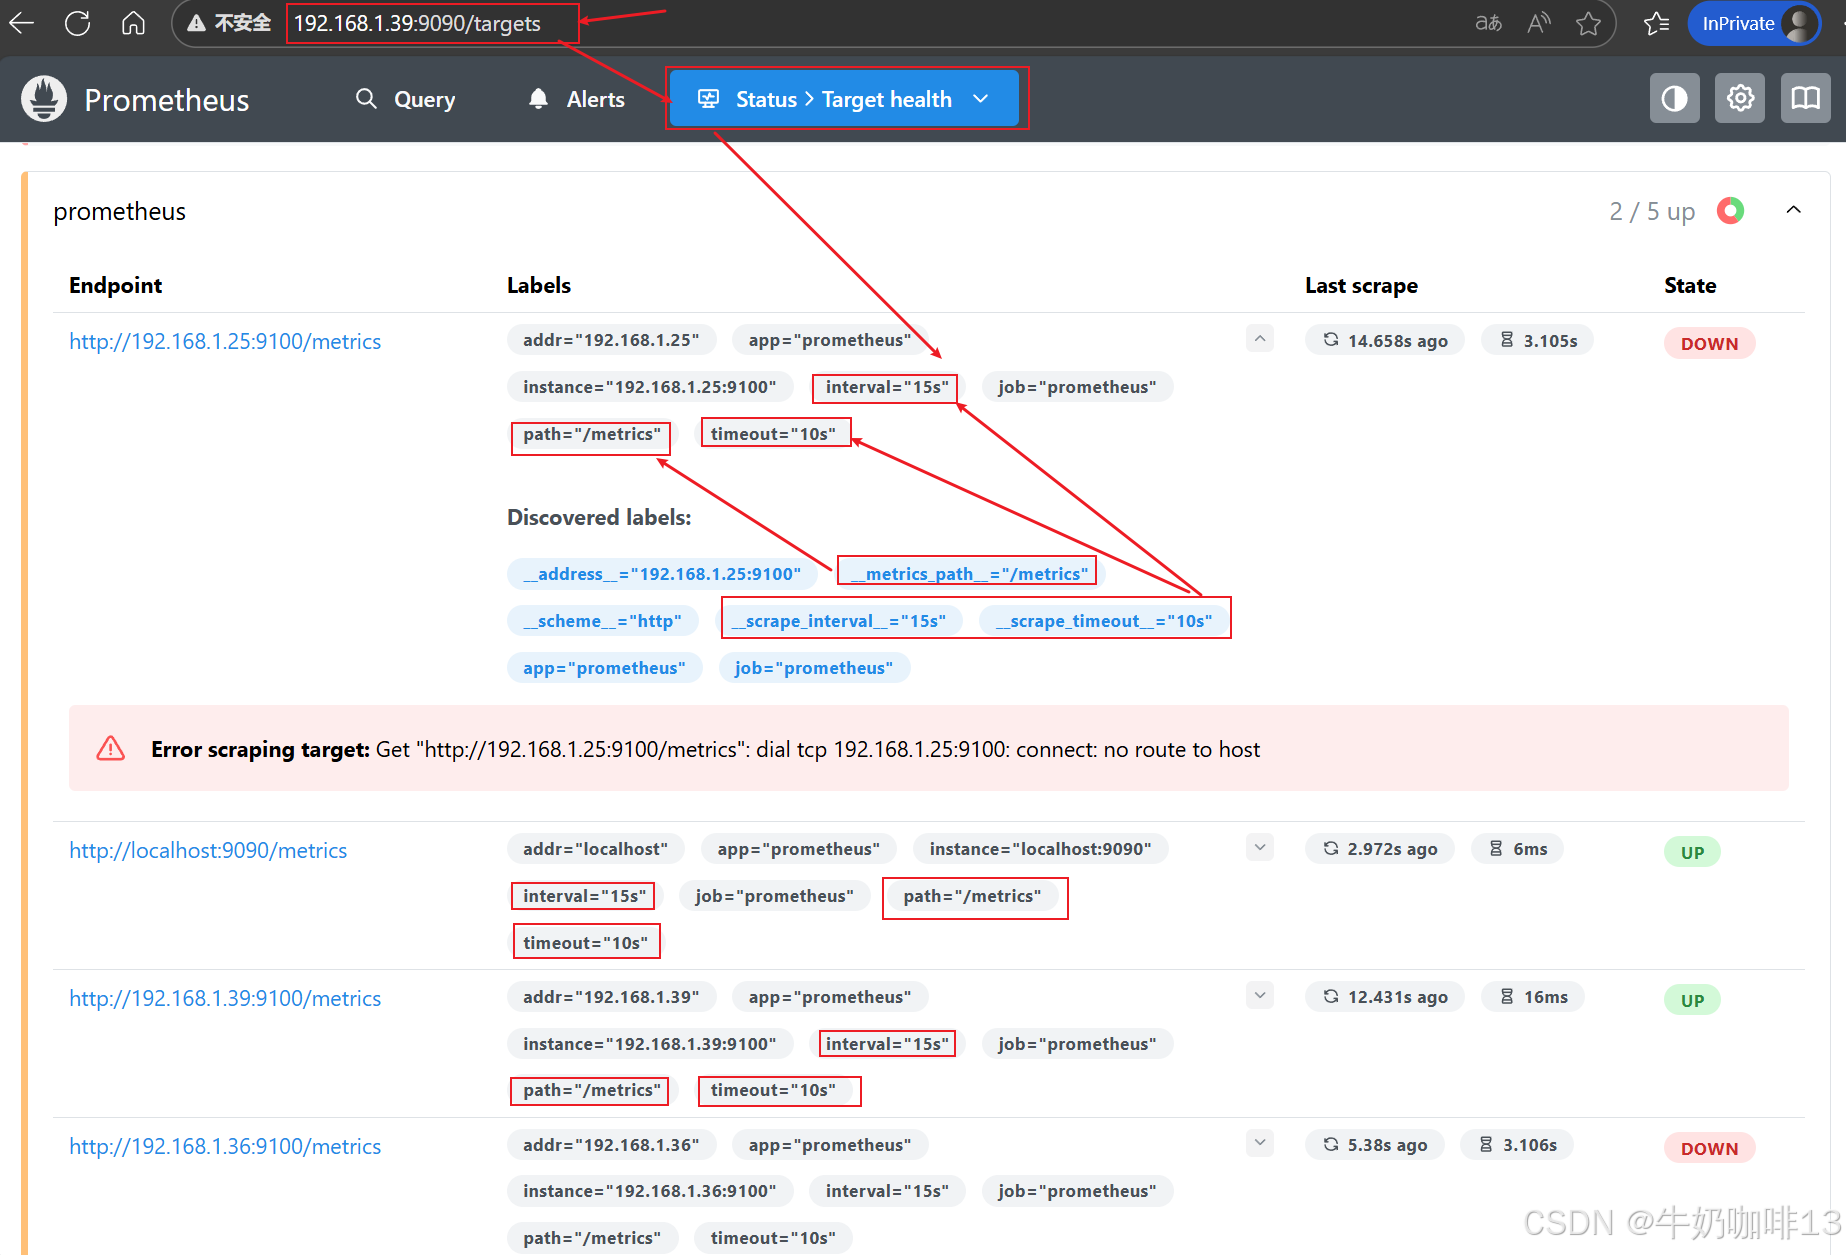
Task: Click the 5.38s ago last scrape badge
Action: coord(1375,1145)
